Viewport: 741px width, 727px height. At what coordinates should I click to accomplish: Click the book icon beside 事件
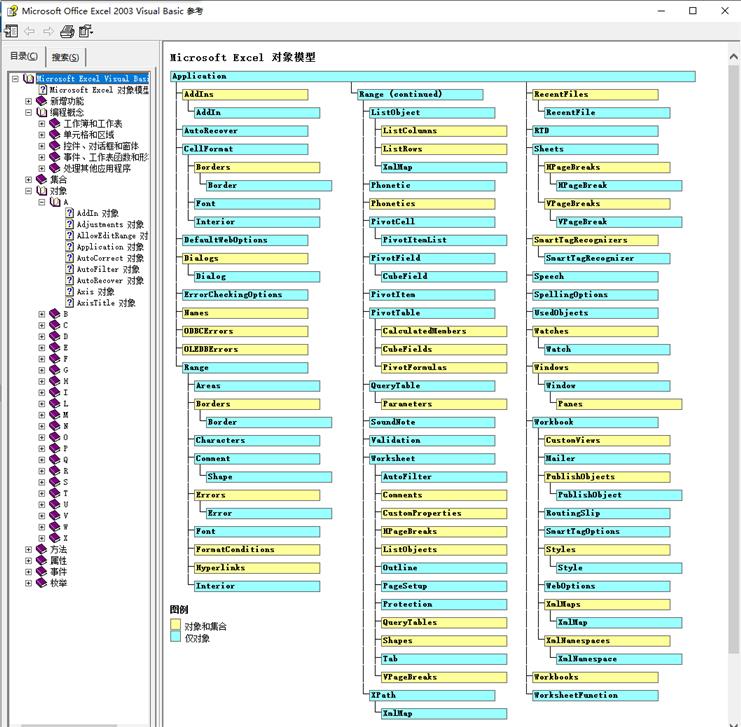tap(42, 572)
